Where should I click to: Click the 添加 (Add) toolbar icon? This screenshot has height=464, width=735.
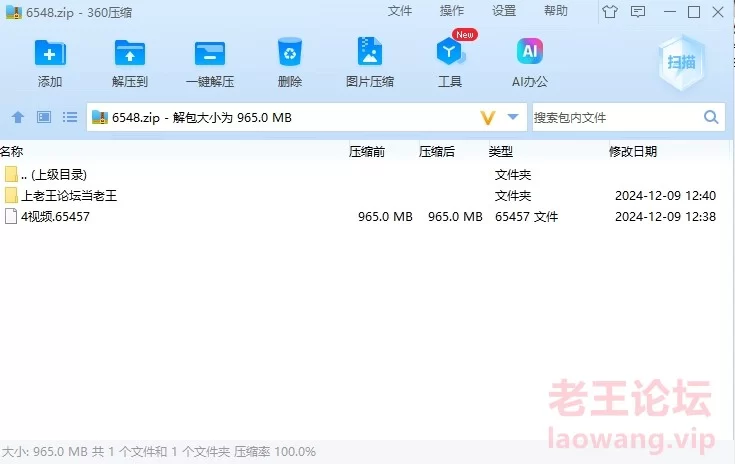(x=50, y=53)
